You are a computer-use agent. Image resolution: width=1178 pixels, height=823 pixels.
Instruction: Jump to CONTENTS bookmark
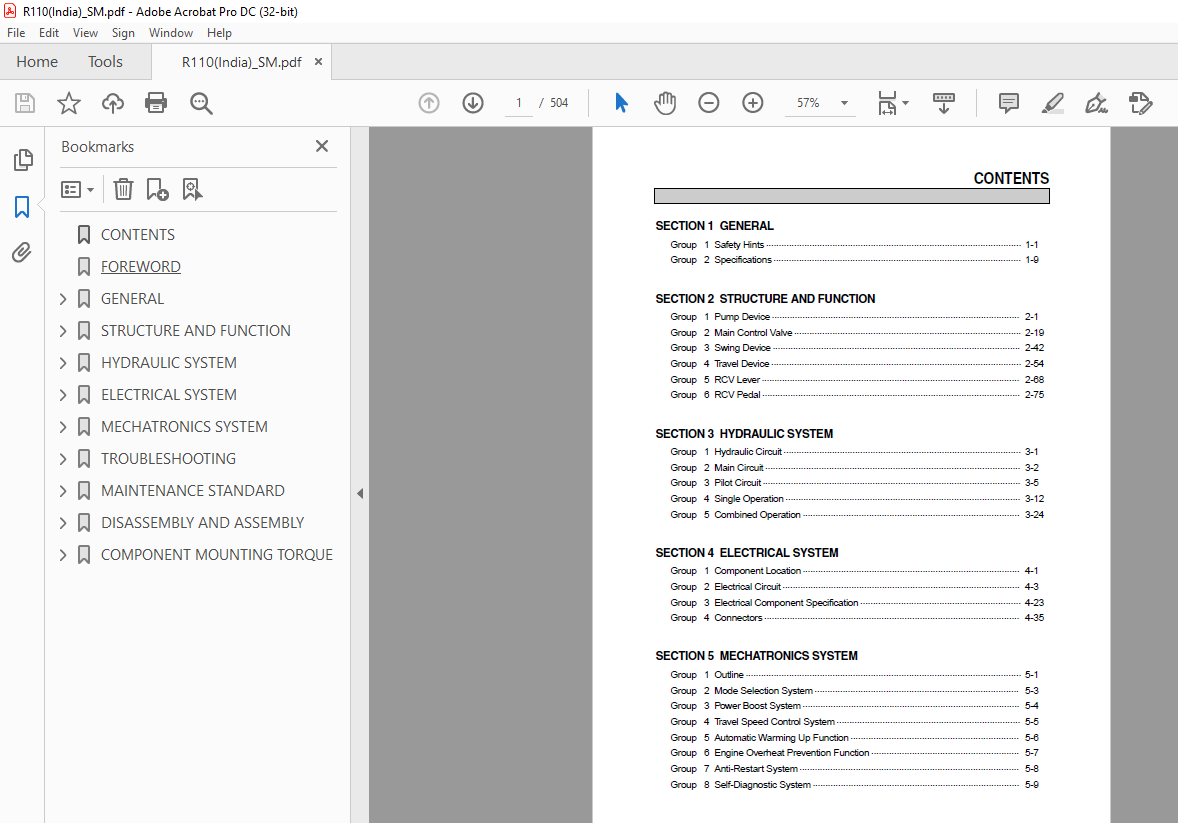coord(137,234)
